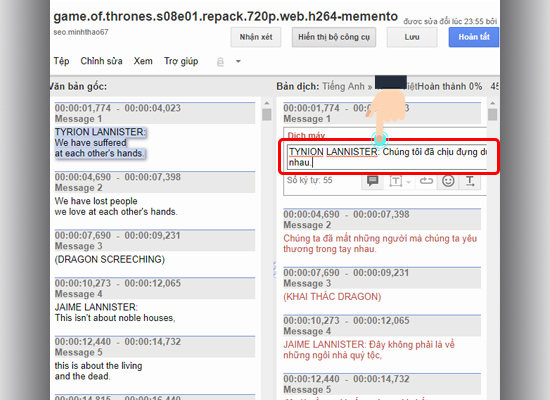This screenshot has width=550, height=400.
Task: Open the dropdown arrow next to the print icon
Action: click(x=238, y=61)
